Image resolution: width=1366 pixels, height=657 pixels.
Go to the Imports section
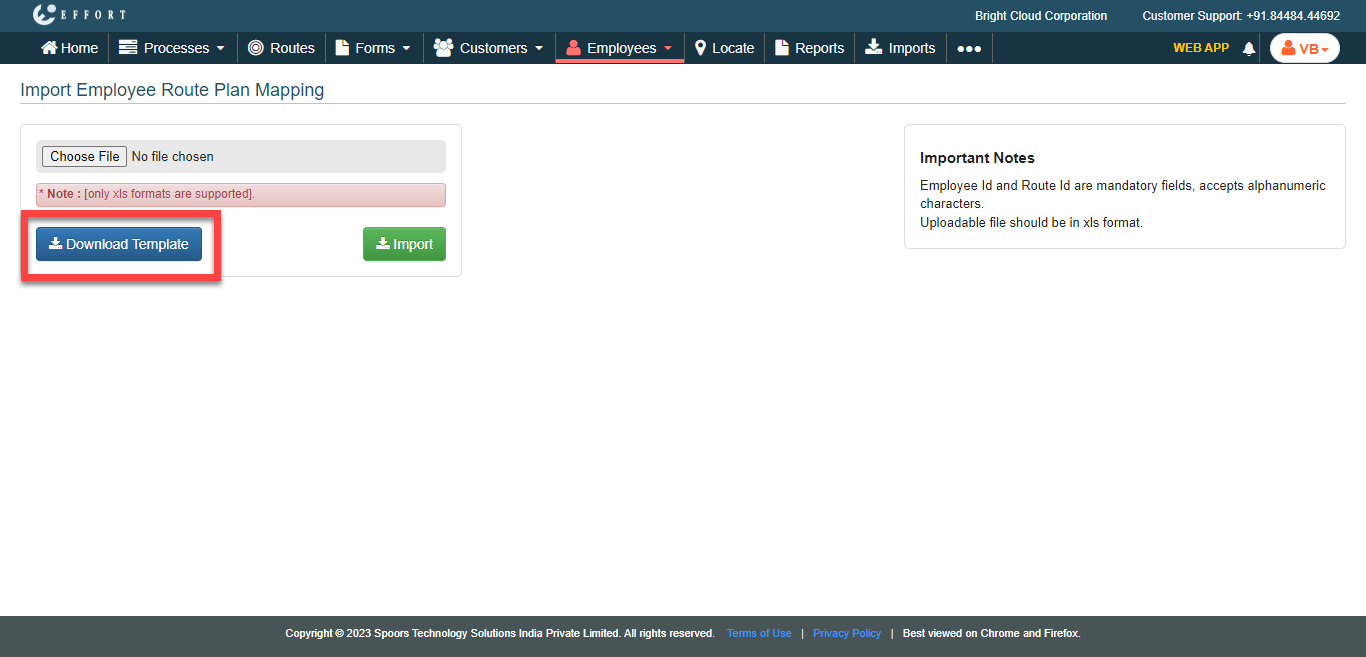(900, 48)
